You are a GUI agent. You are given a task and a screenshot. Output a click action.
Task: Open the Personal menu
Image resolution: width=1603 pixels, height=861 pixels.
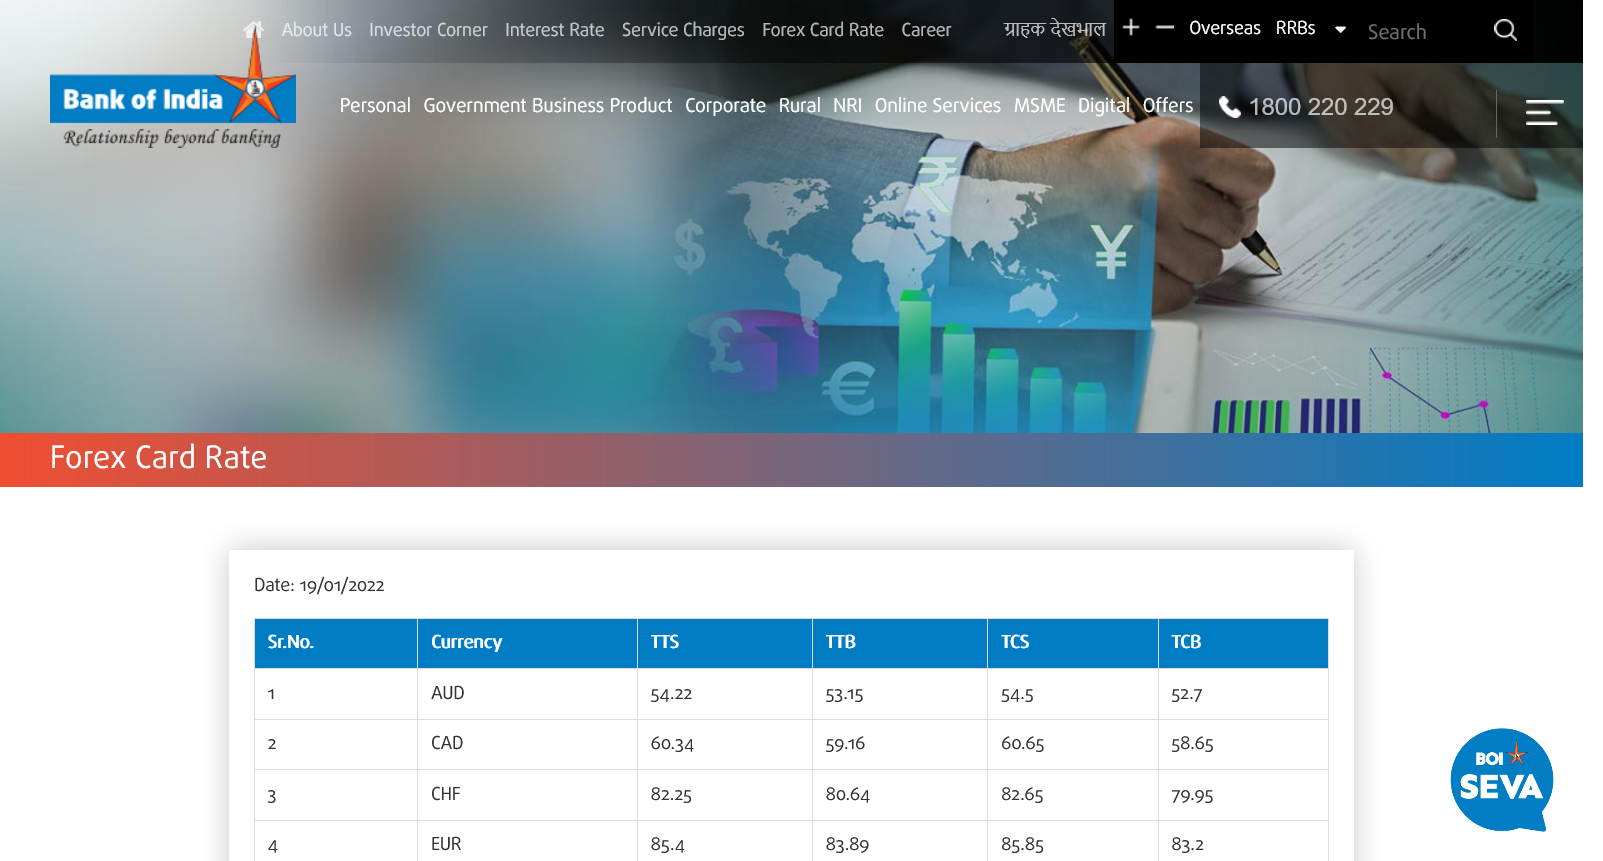[x=375, y=106]
